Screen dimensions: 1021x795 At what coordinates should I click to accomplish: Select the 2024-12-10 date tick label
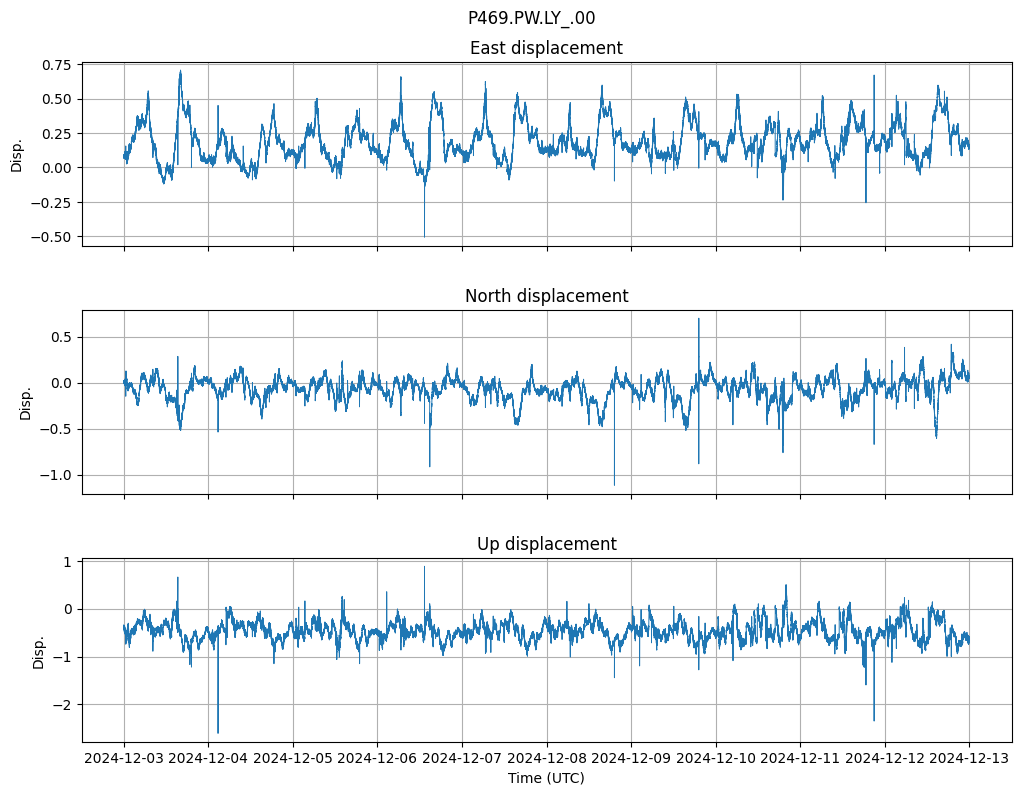pos(715,759)
